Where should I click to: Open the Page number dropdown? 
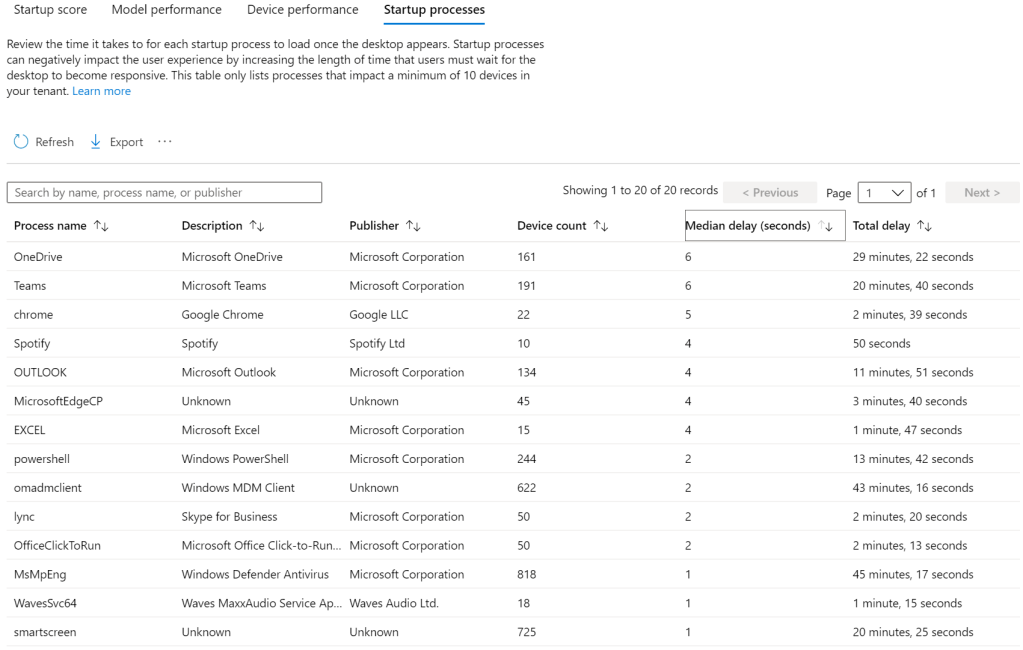click(x=884, y=193)
